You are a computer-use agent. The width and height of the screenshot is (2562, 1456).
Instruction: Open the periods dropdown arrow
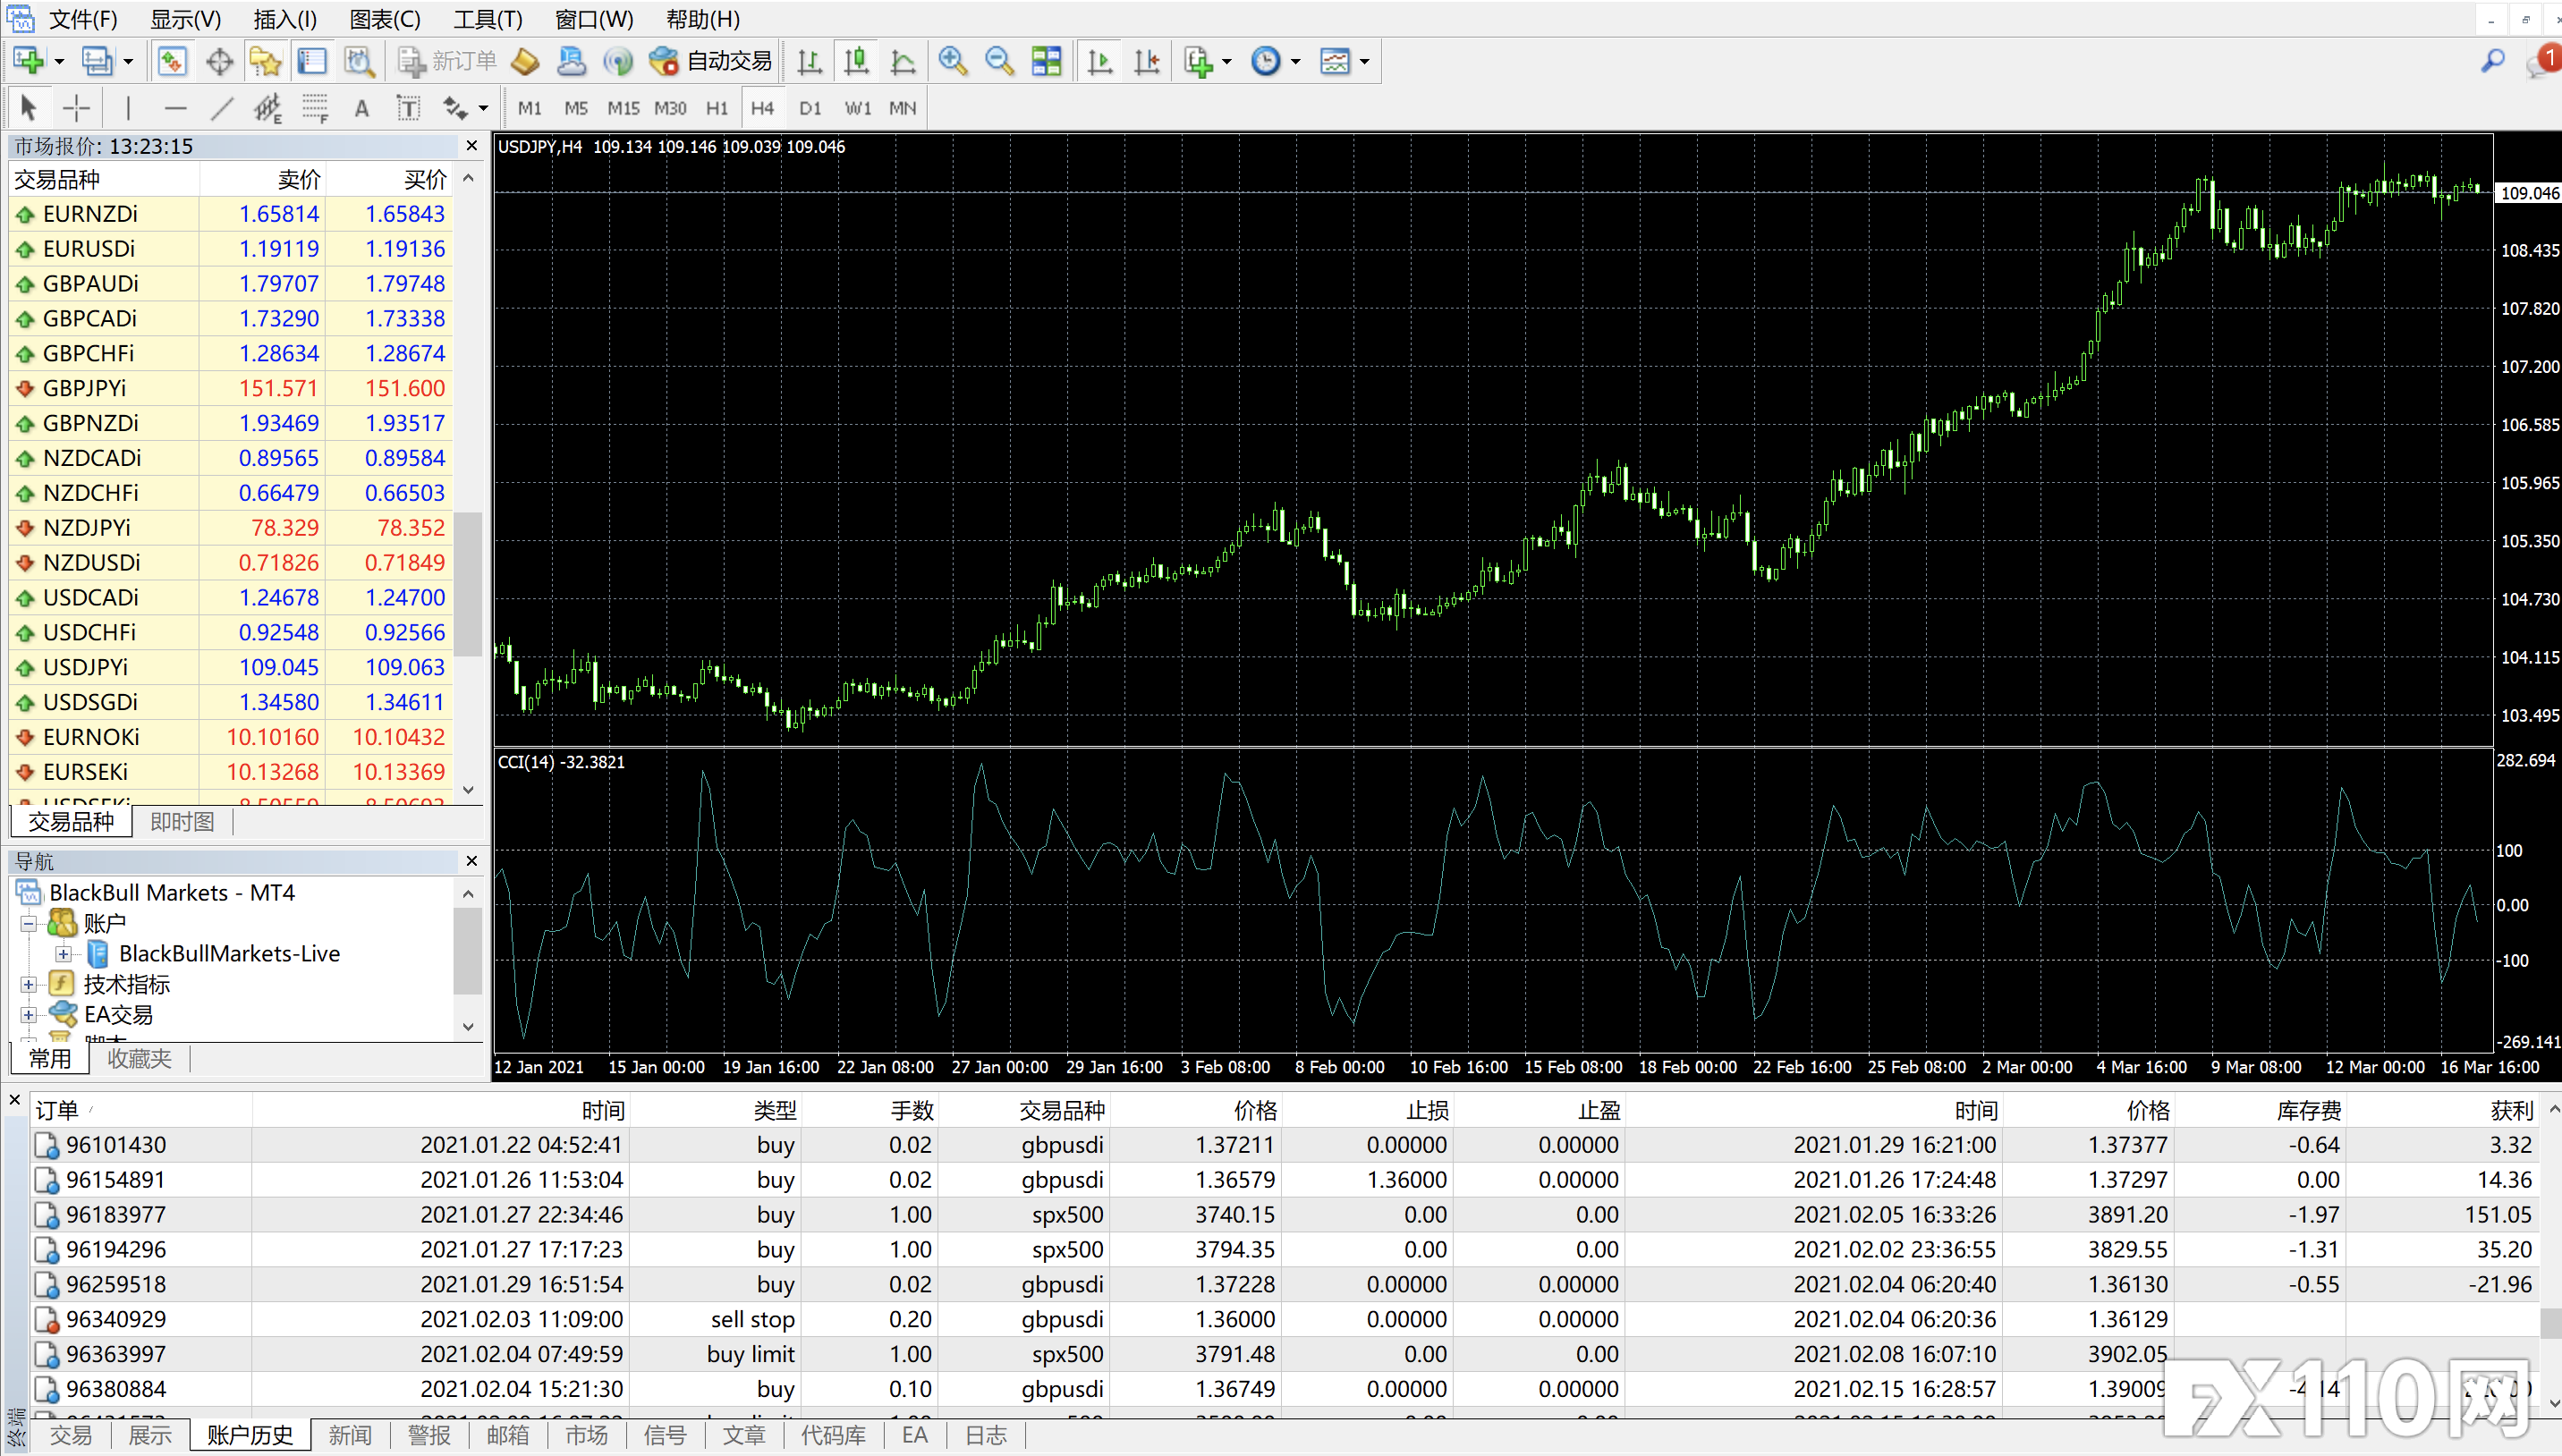1296,62
